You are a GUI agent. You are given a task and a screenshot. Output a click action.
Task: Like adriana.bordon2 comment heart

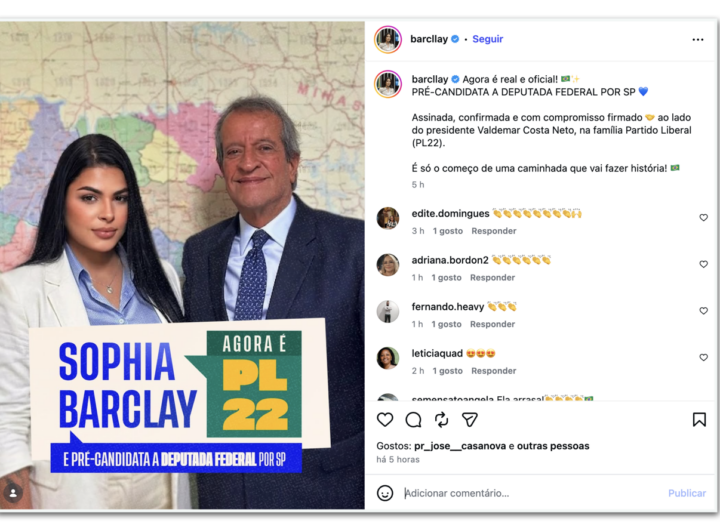tap(703, 264)
